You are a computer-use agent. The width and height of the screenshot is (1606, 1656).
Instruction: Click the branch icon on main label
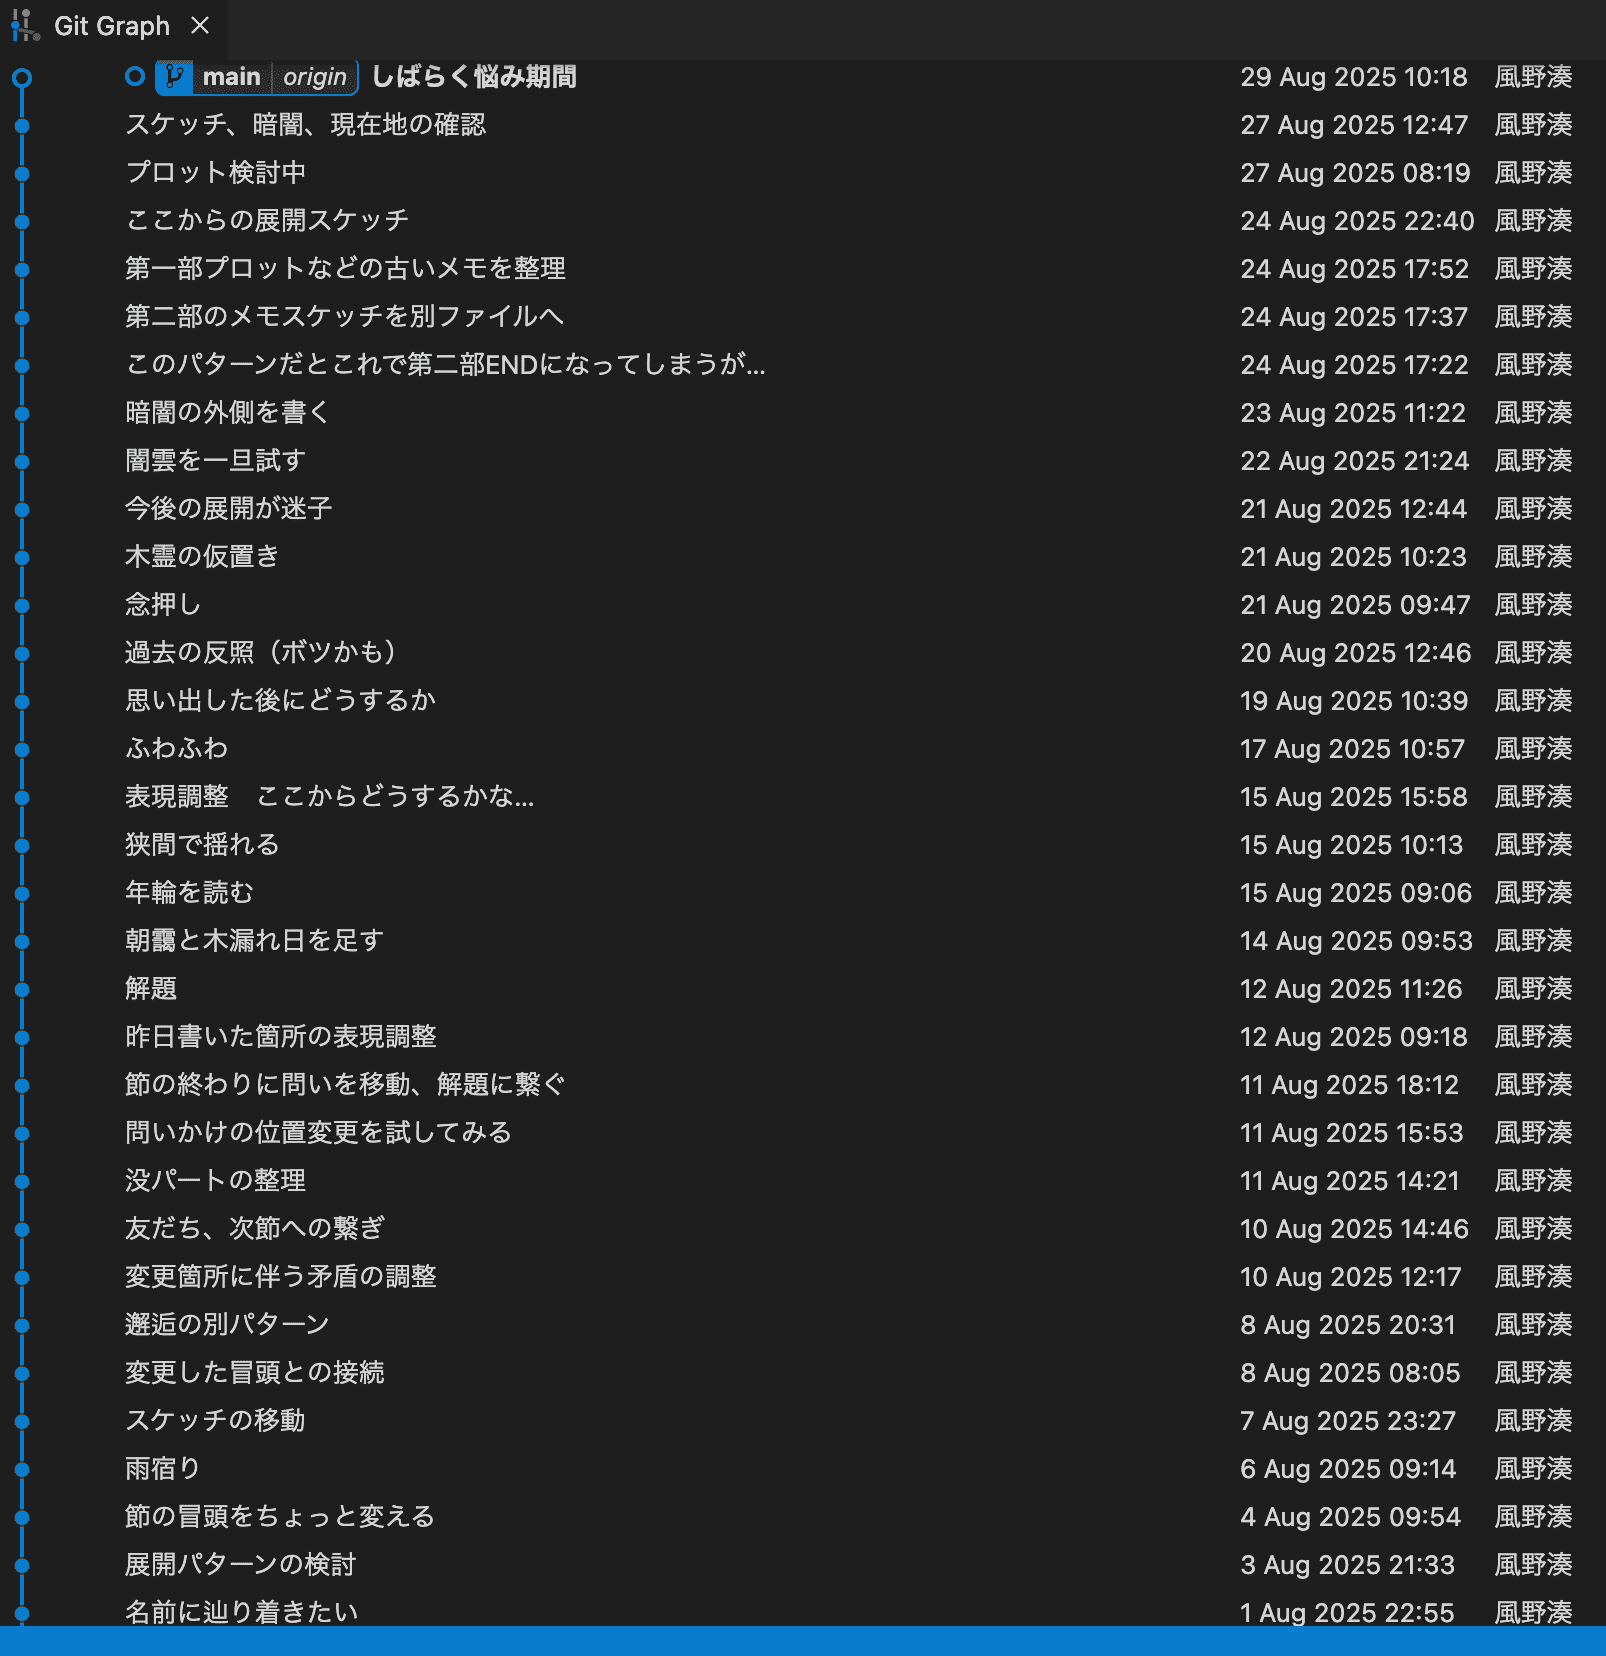(174, 77)
